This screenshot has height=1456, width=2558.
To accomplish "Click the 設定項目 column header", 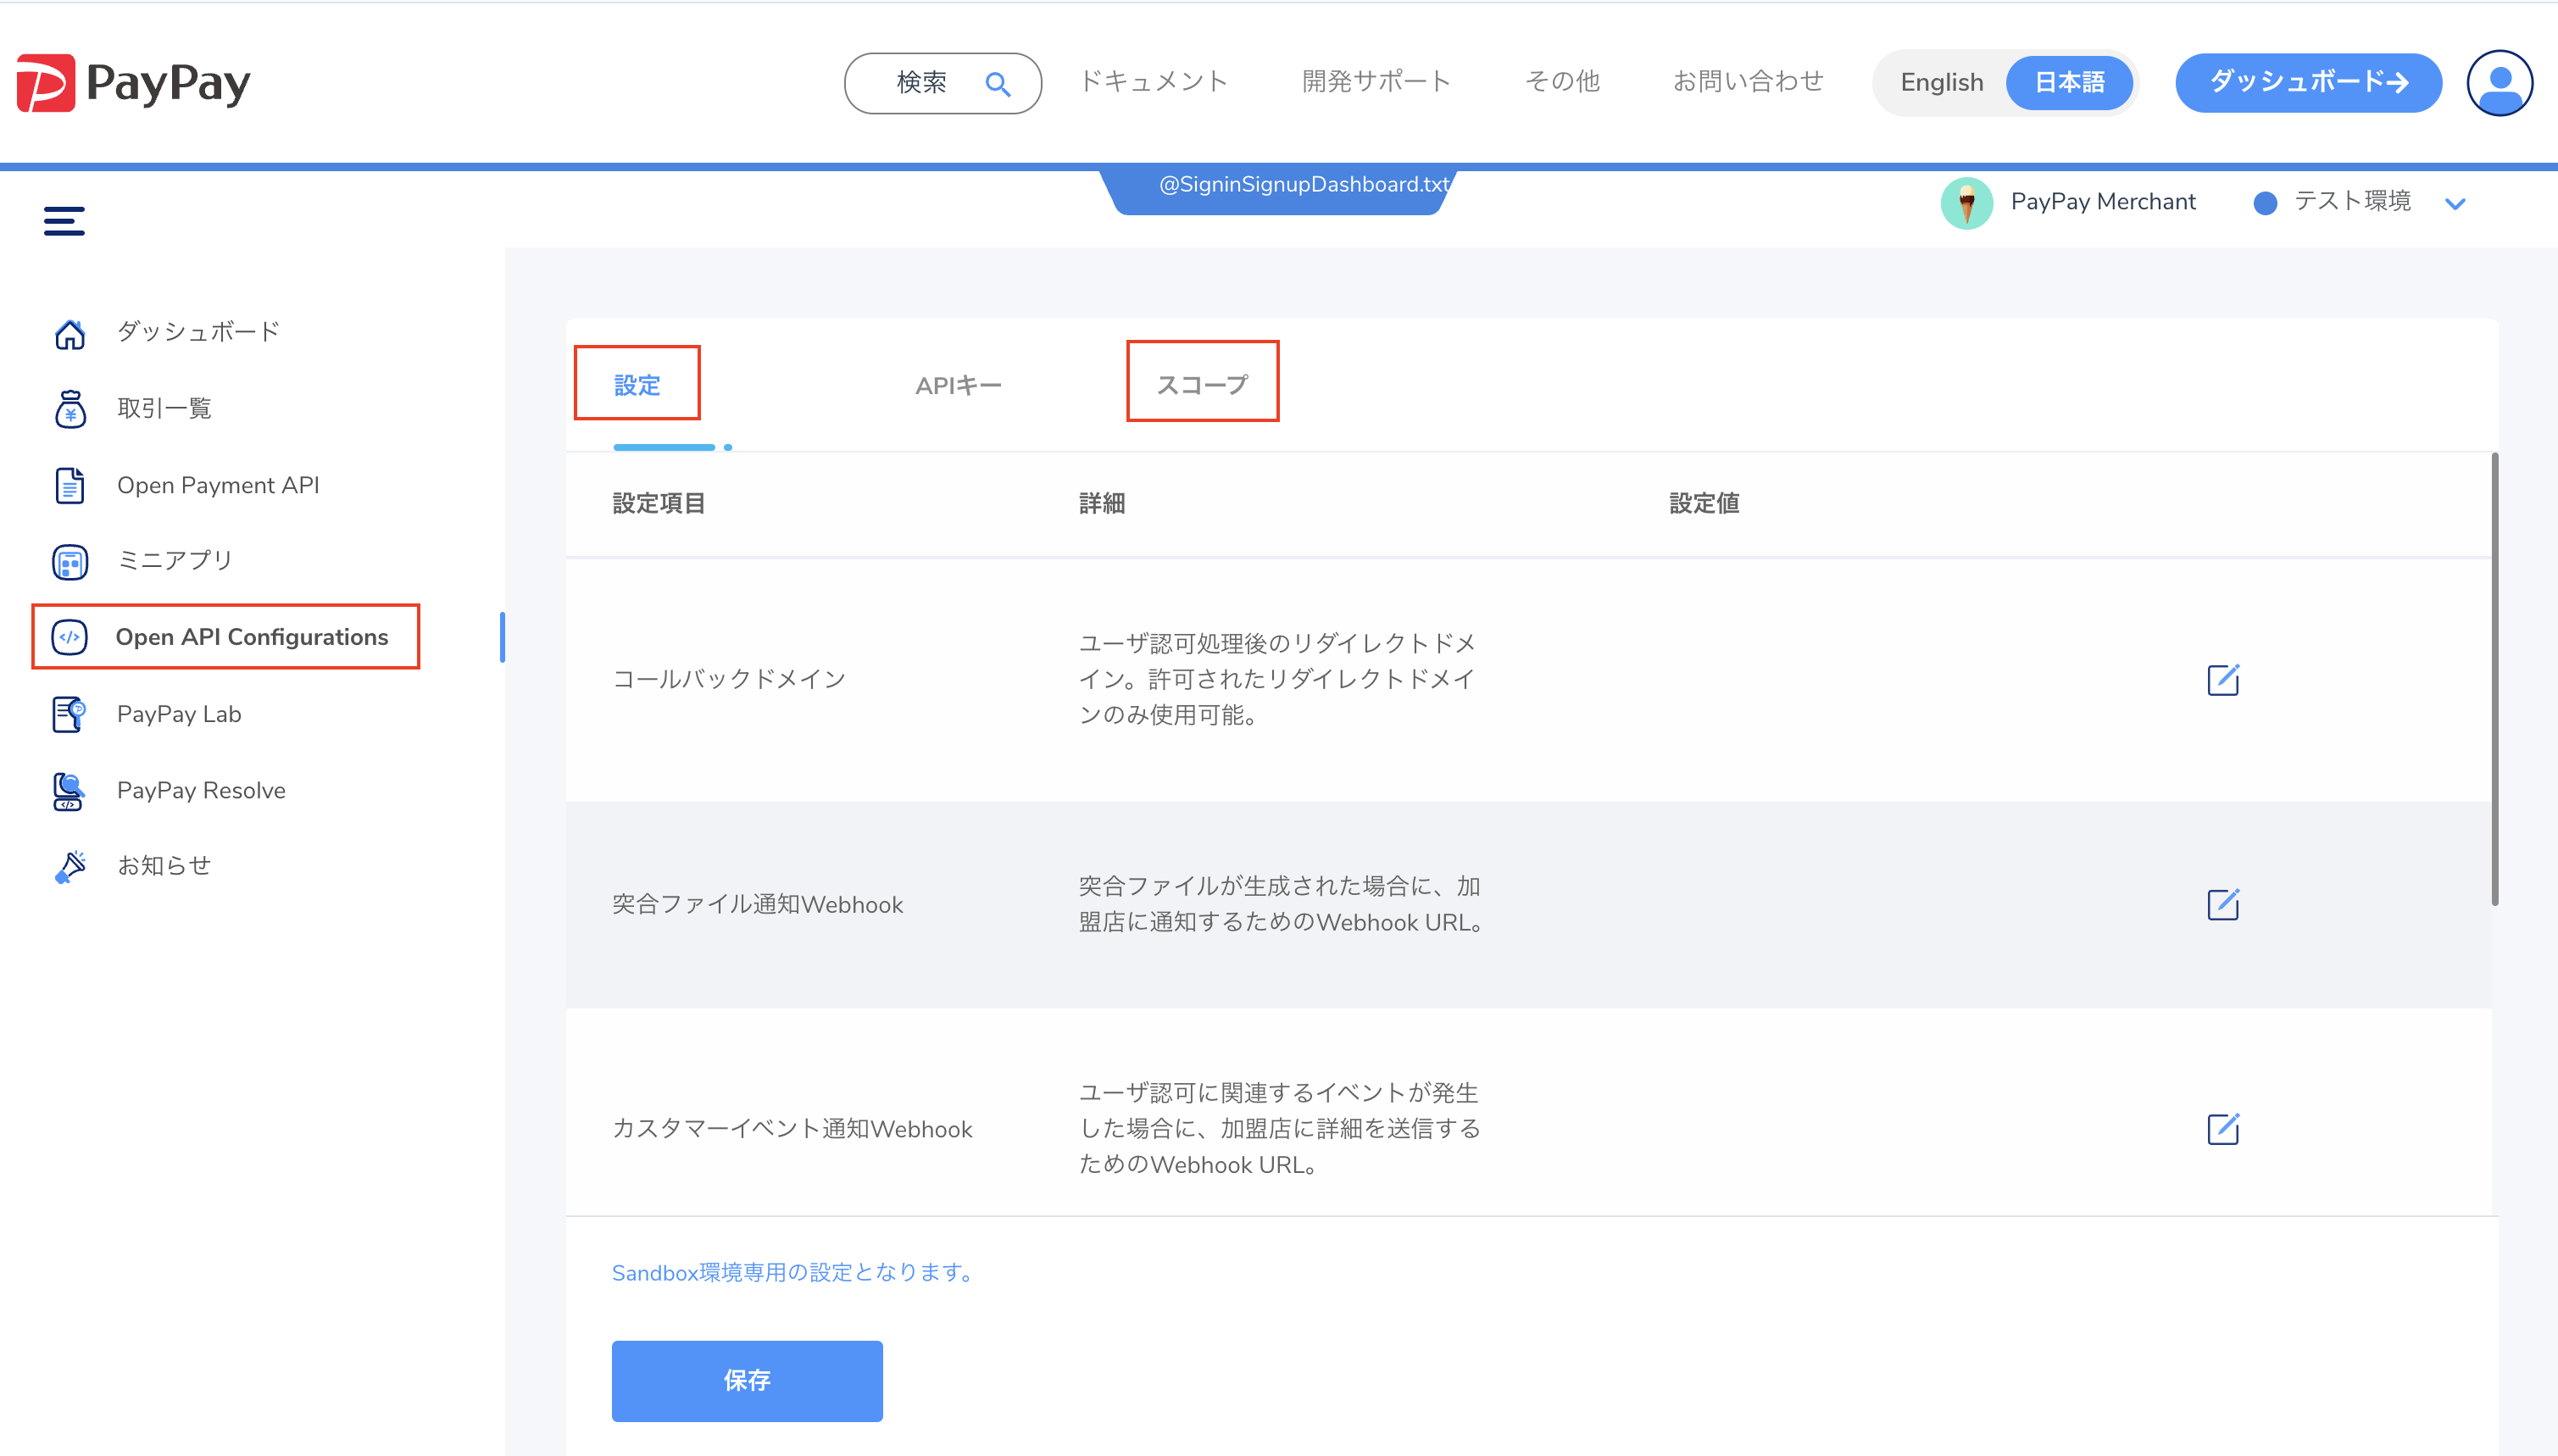I will tap(659, 503).
